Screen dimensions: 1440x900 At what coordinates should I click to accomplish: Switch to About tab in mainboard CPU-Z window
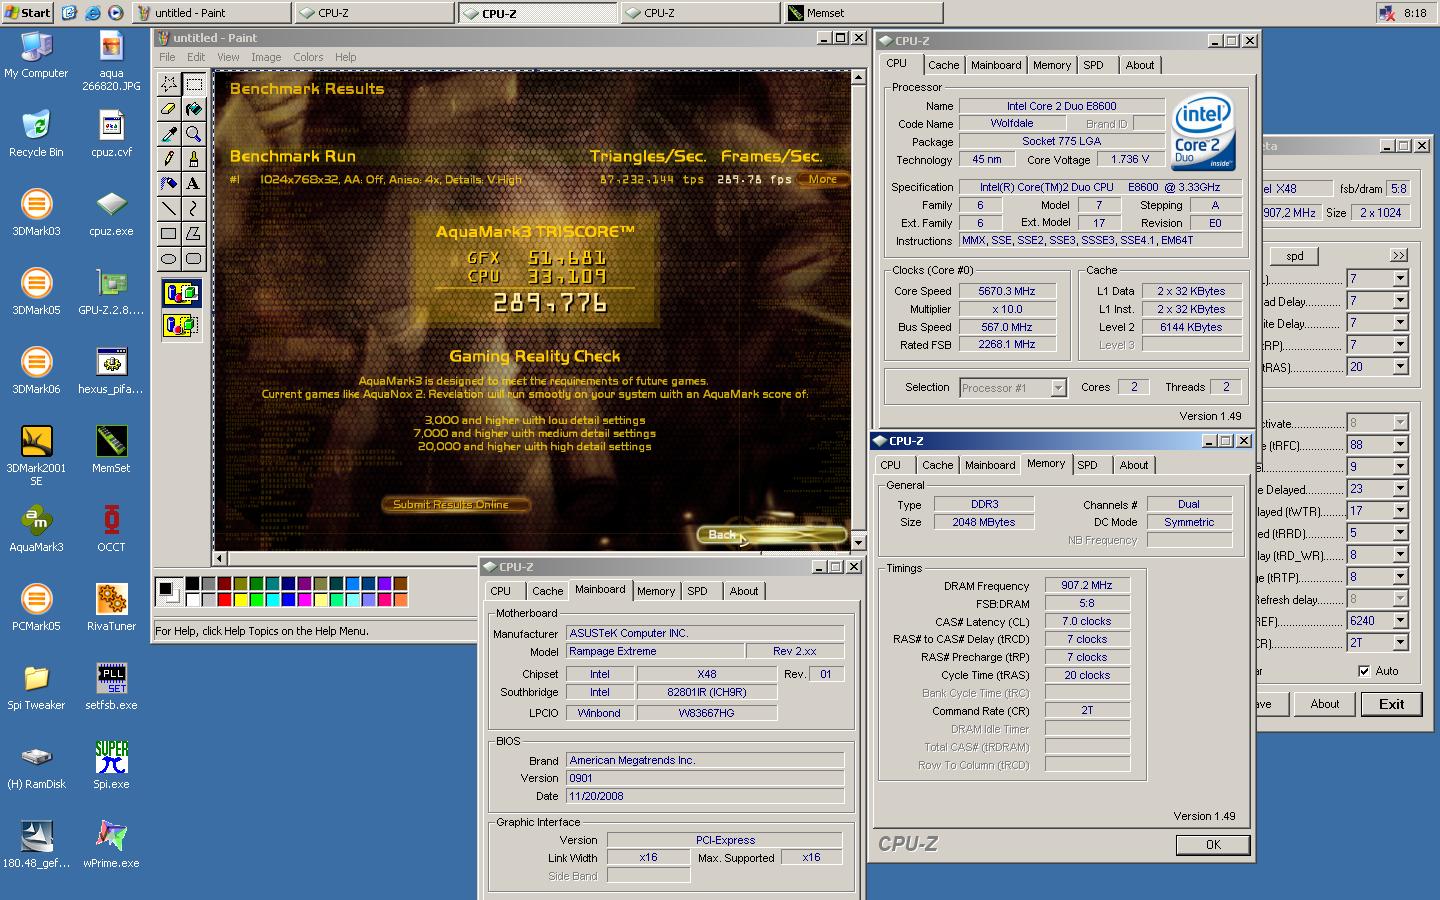[743, 591]
